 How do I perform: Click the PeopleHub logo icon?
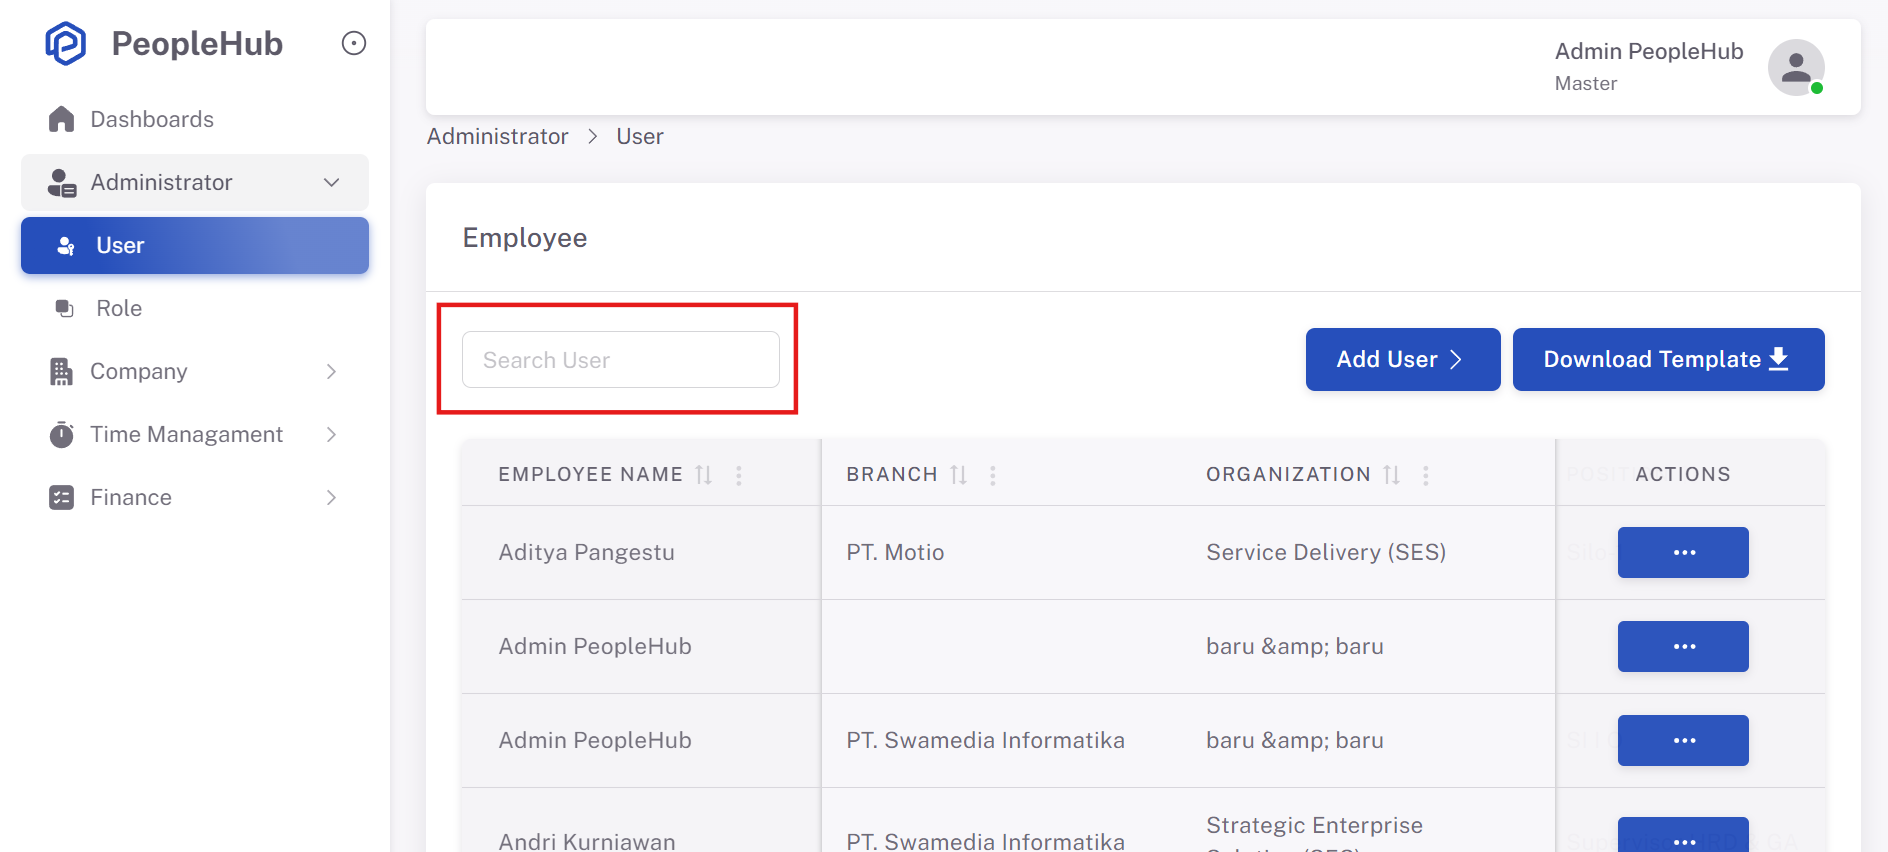(66, 43)
